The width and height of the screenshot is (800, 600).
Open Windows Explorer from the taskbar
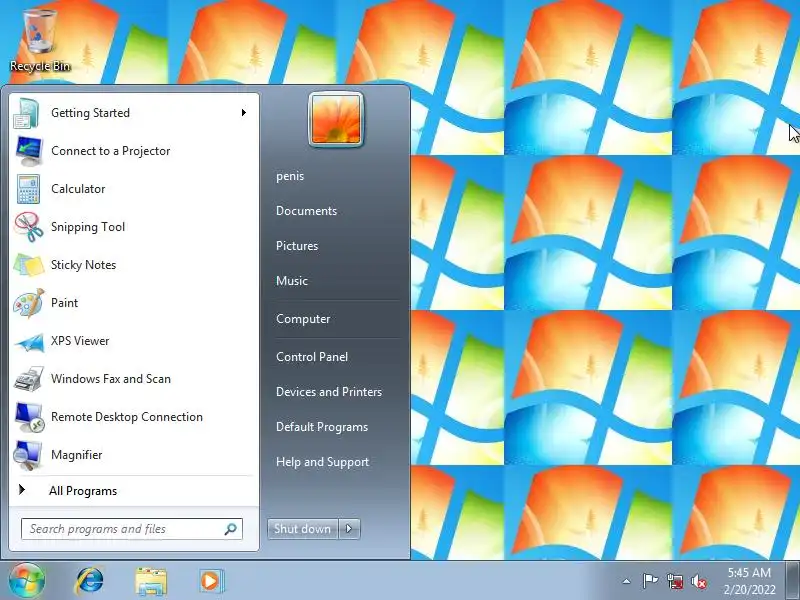151,581
